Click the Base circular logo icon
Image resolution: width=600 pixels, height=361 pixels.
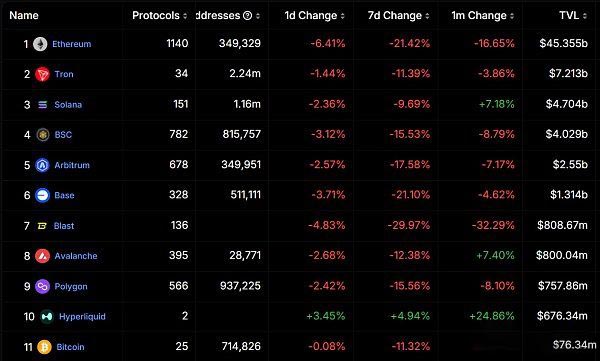(x=42, y=195)
